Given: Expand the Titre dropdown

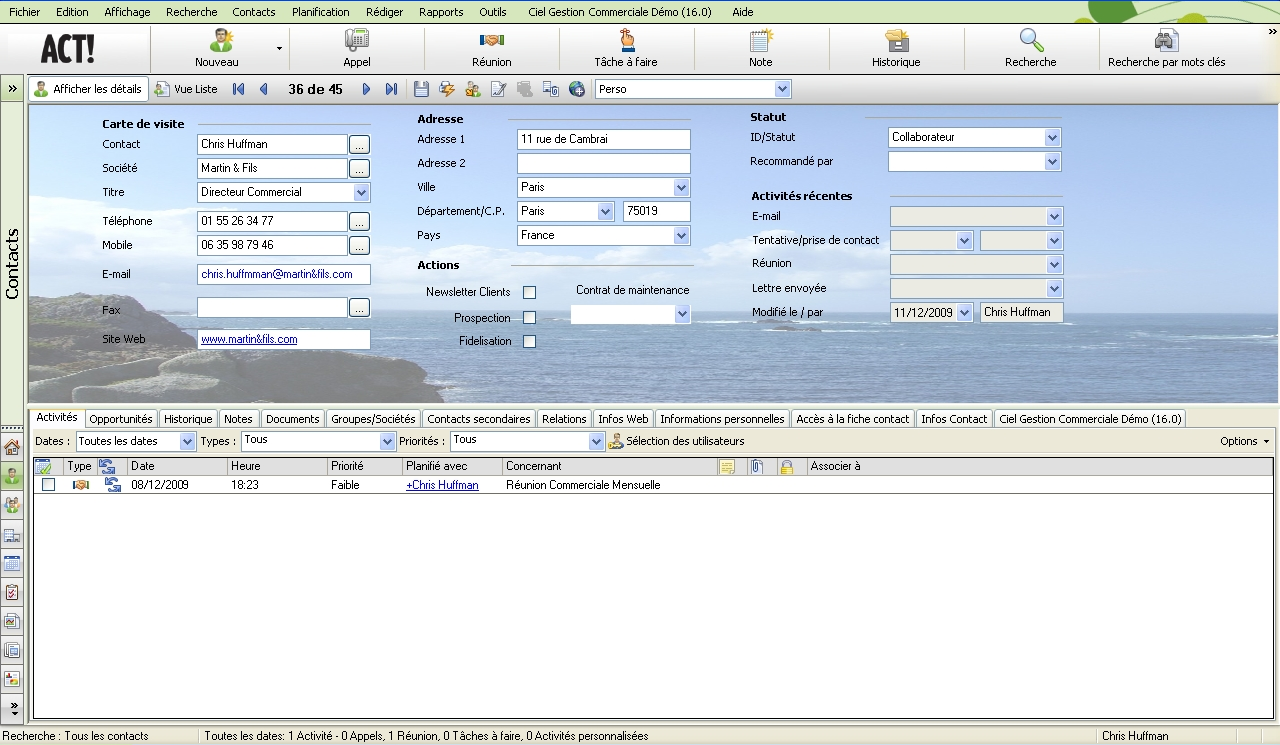Looking at the screenshot, I should click(x=361, y=192).
